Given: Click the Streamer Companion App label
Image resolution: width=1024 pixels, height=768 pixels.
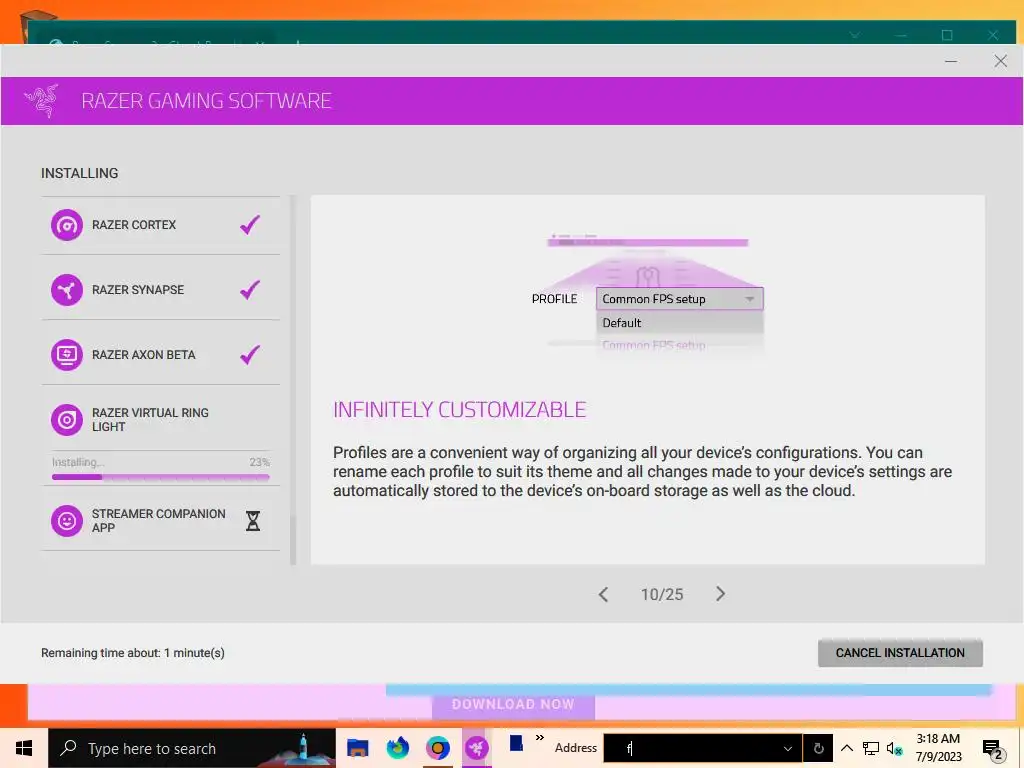Looking at the screenshot, I should (159, 520).
